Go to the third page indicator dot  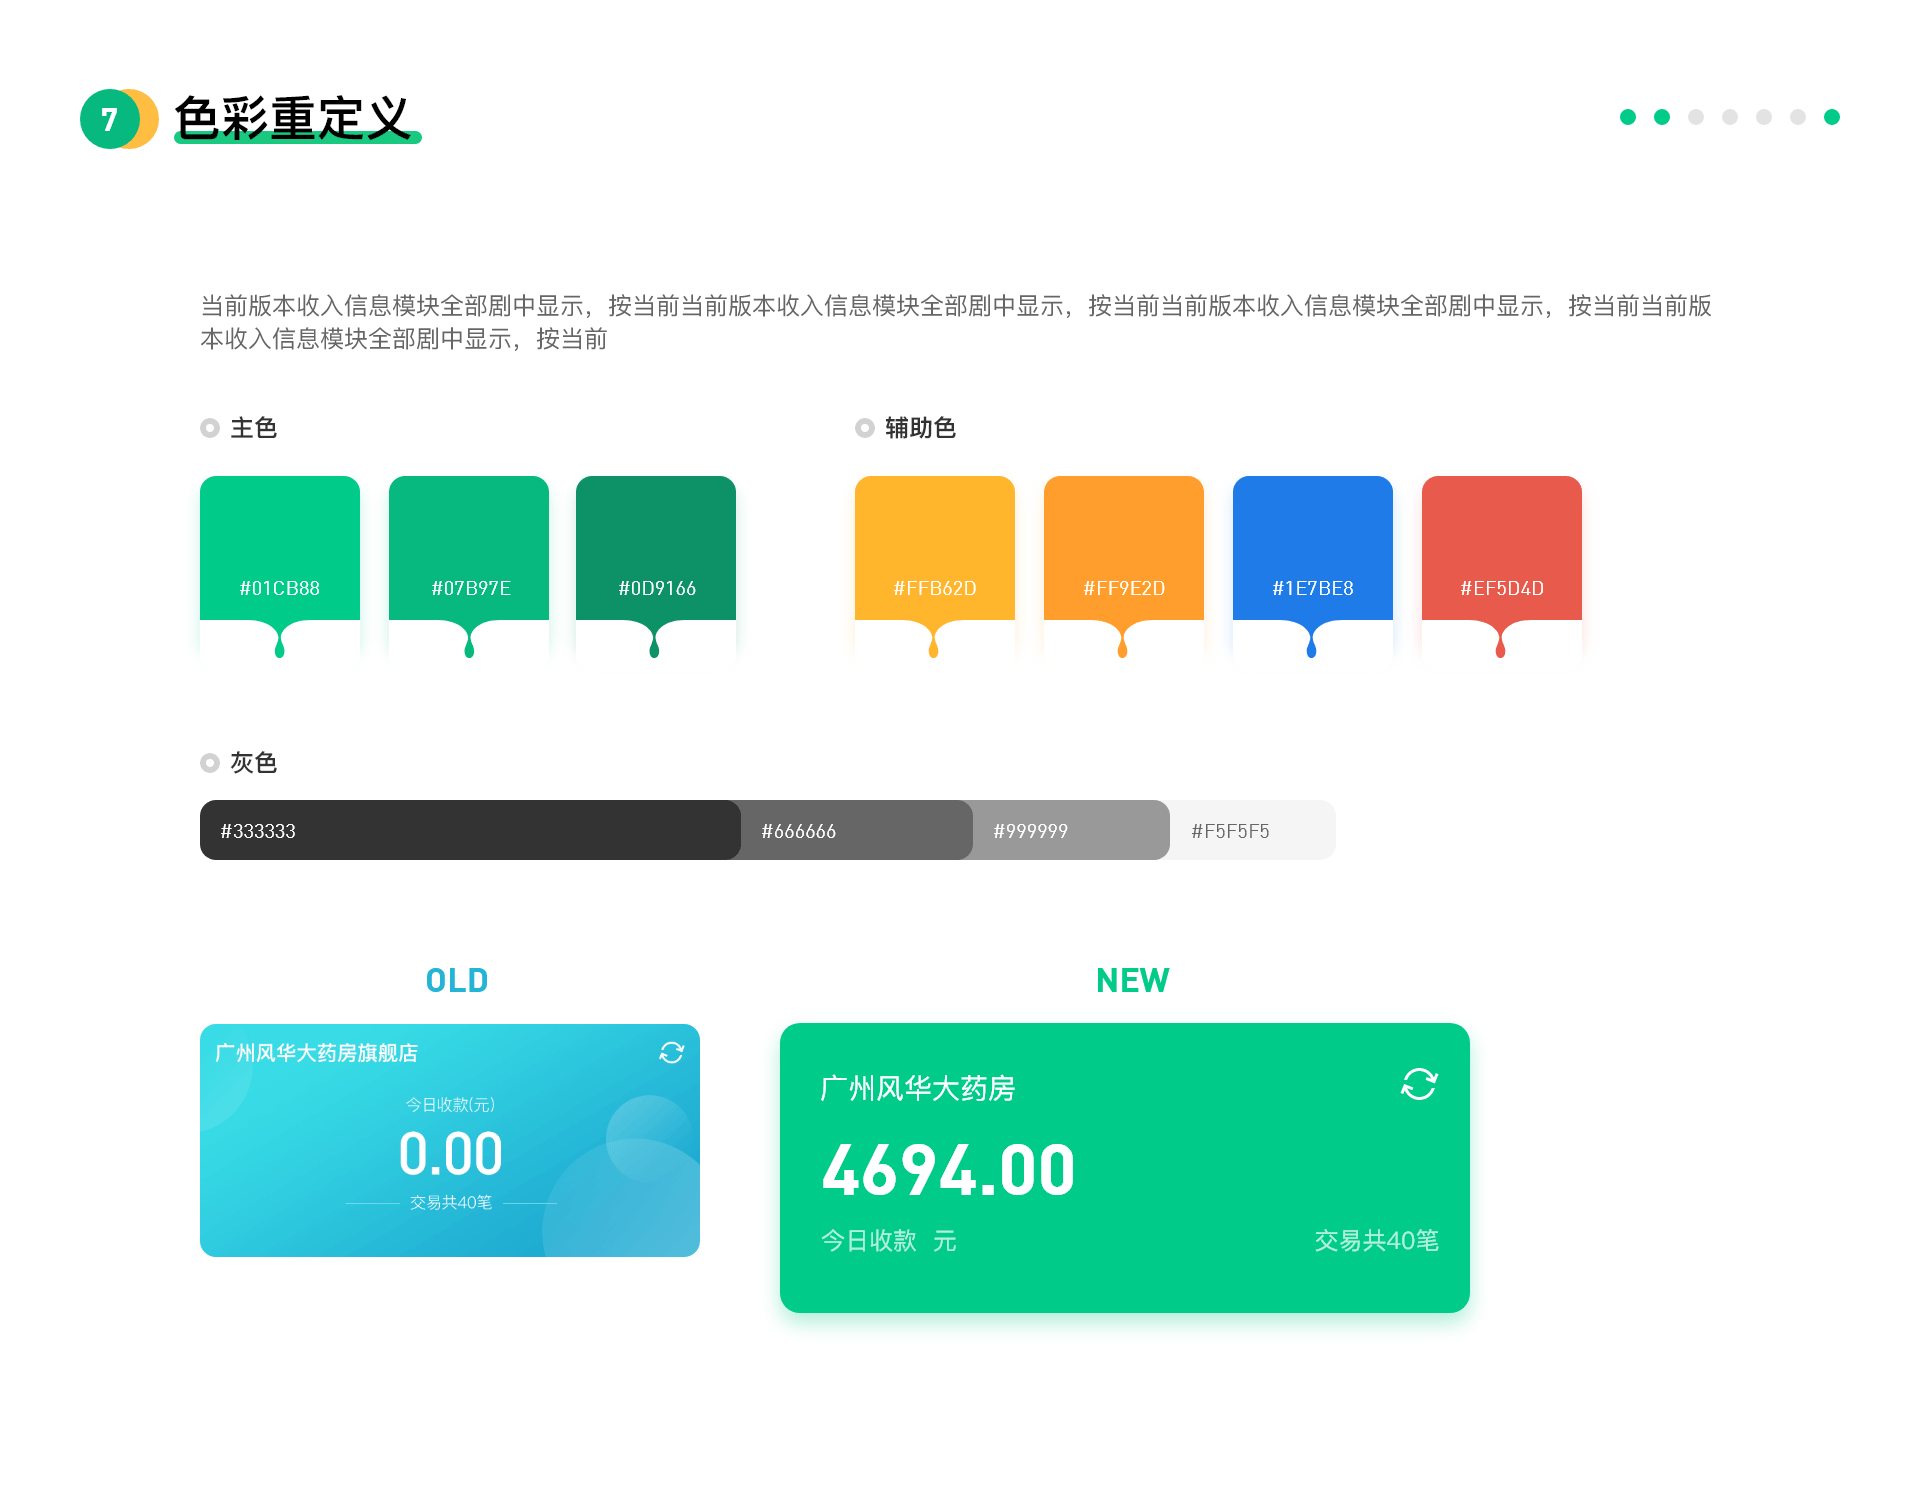pyautogui.click(x=1696, y=117)
